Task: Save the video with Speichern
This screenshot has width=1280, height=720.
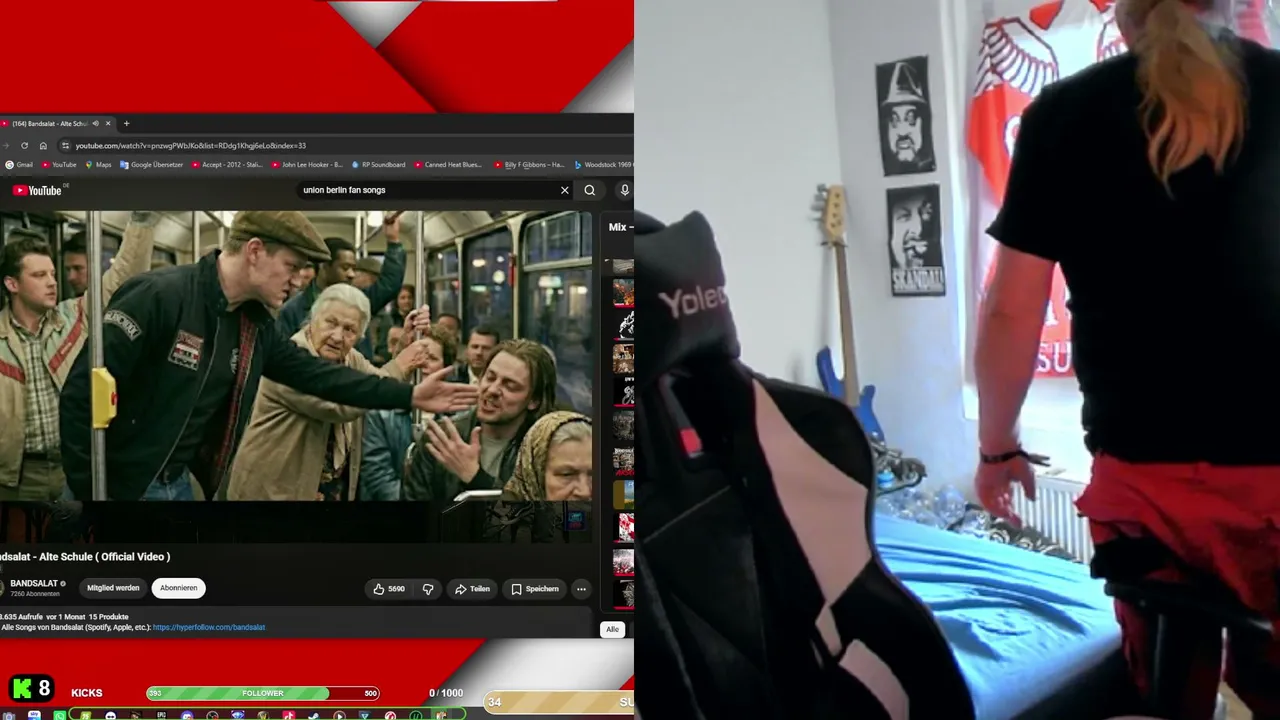Action: click(x=535, y=589)
